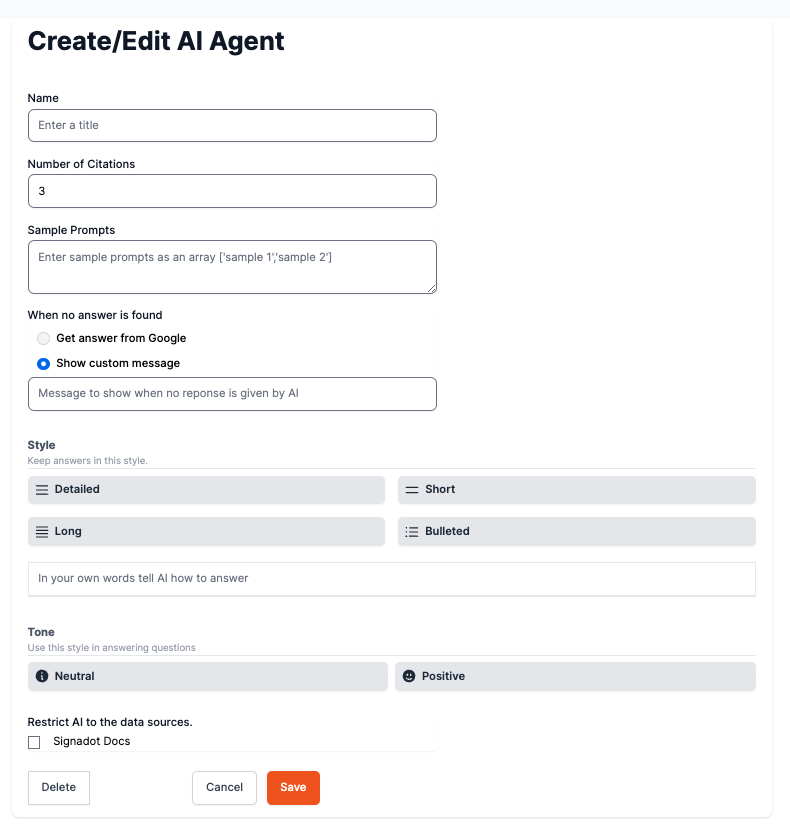The image size is (790, 830).
Task: Click the Delete button
Action: (59, 788)
